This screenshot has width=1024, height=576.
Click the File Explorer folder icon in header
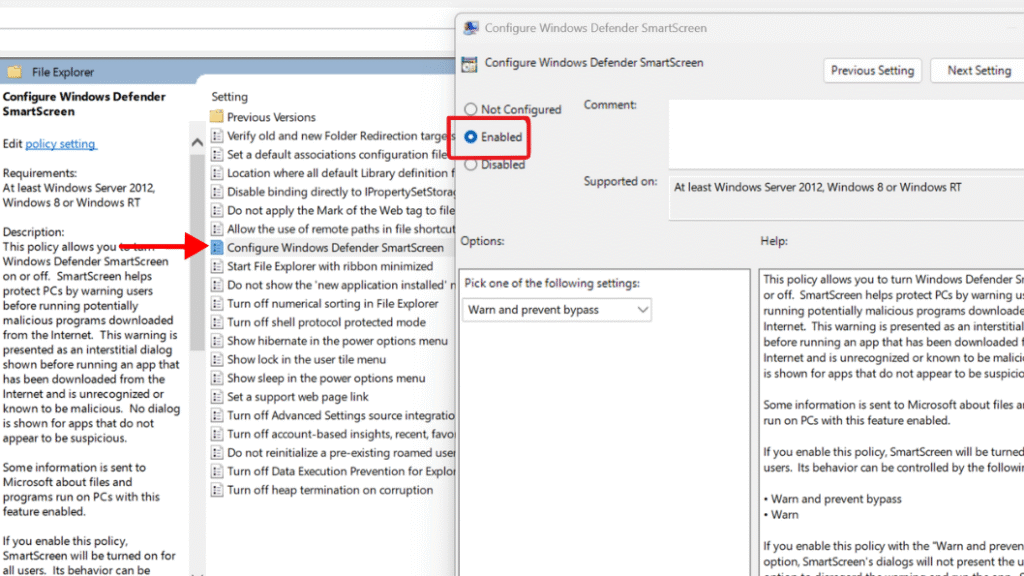pyautogui.click(x=14, y=72)
